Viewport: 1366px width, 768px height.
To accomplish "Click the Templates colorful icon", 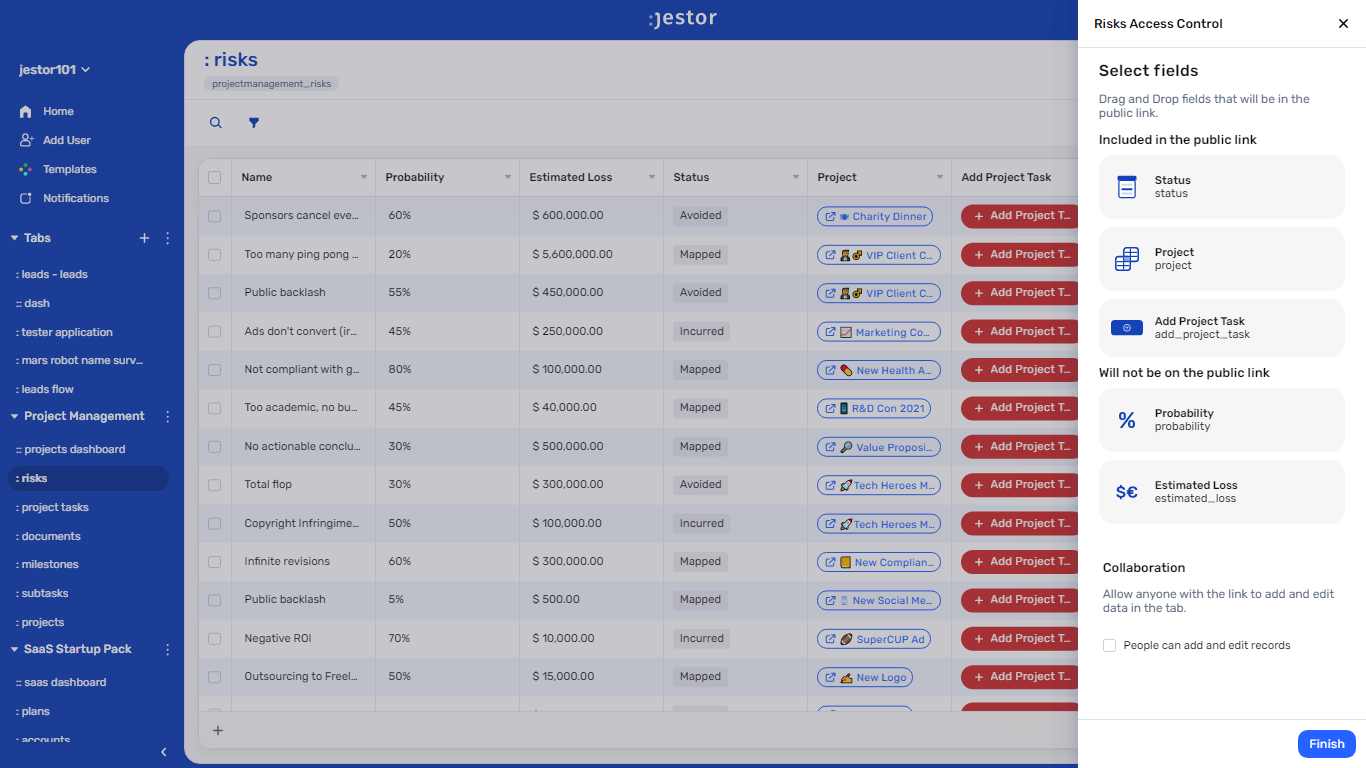I will tap(26, 170).
